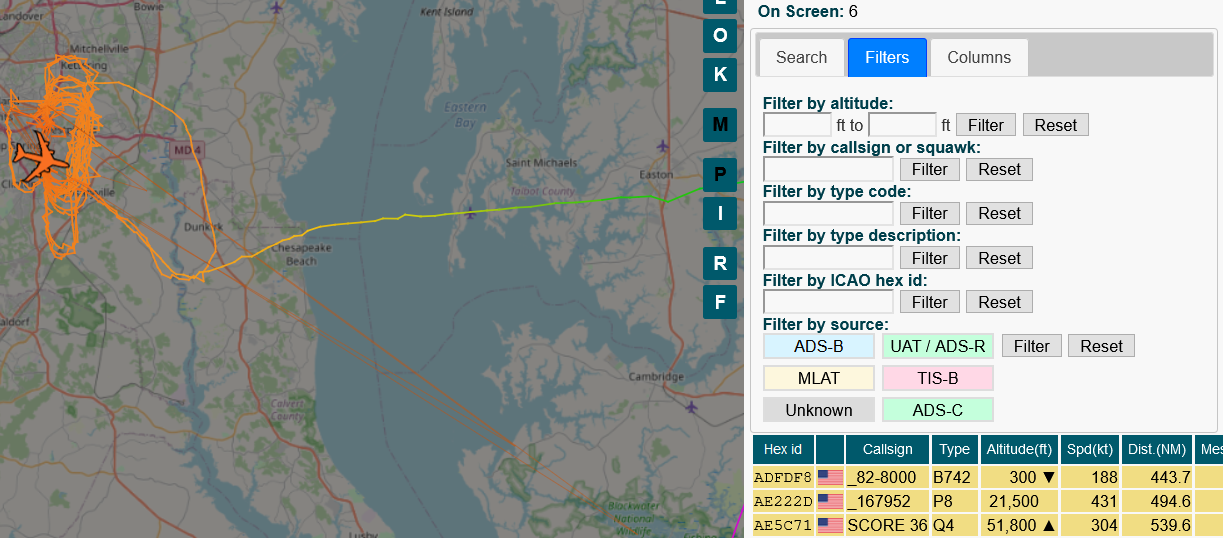Toggle the ADS-C source filter

pos(938,410)
